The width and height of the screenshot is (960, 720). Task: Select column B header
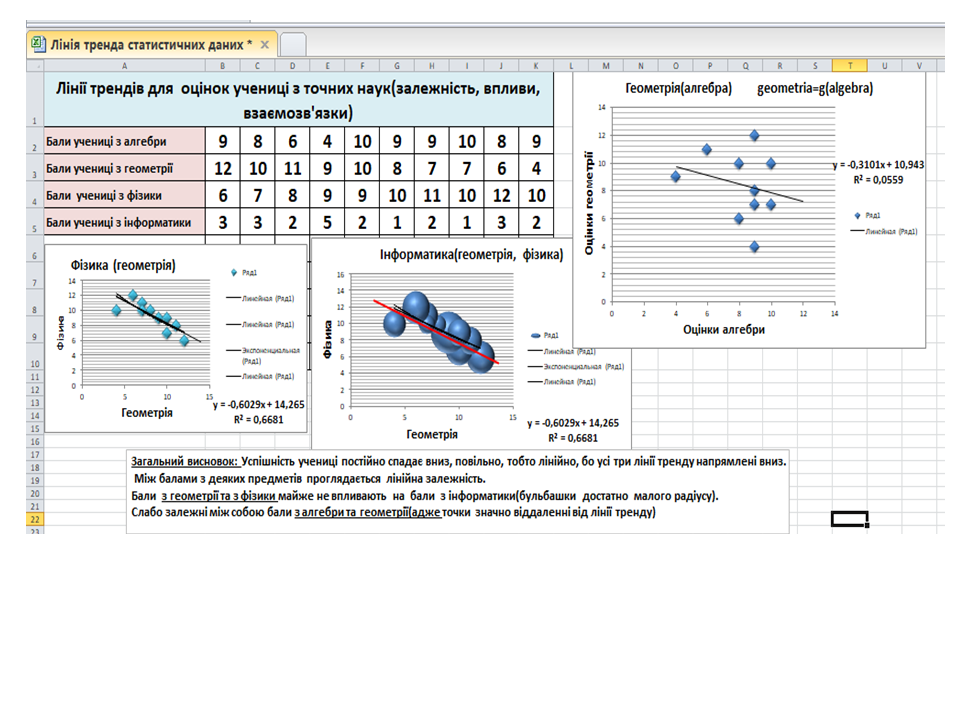click(x=222, y=66)
